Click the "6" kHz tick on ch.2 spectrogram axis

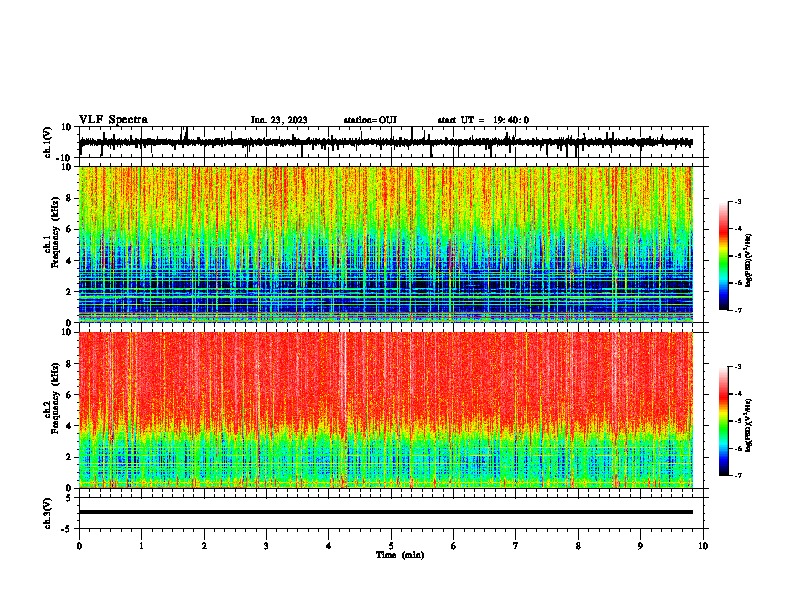click(x=69, y=395)
